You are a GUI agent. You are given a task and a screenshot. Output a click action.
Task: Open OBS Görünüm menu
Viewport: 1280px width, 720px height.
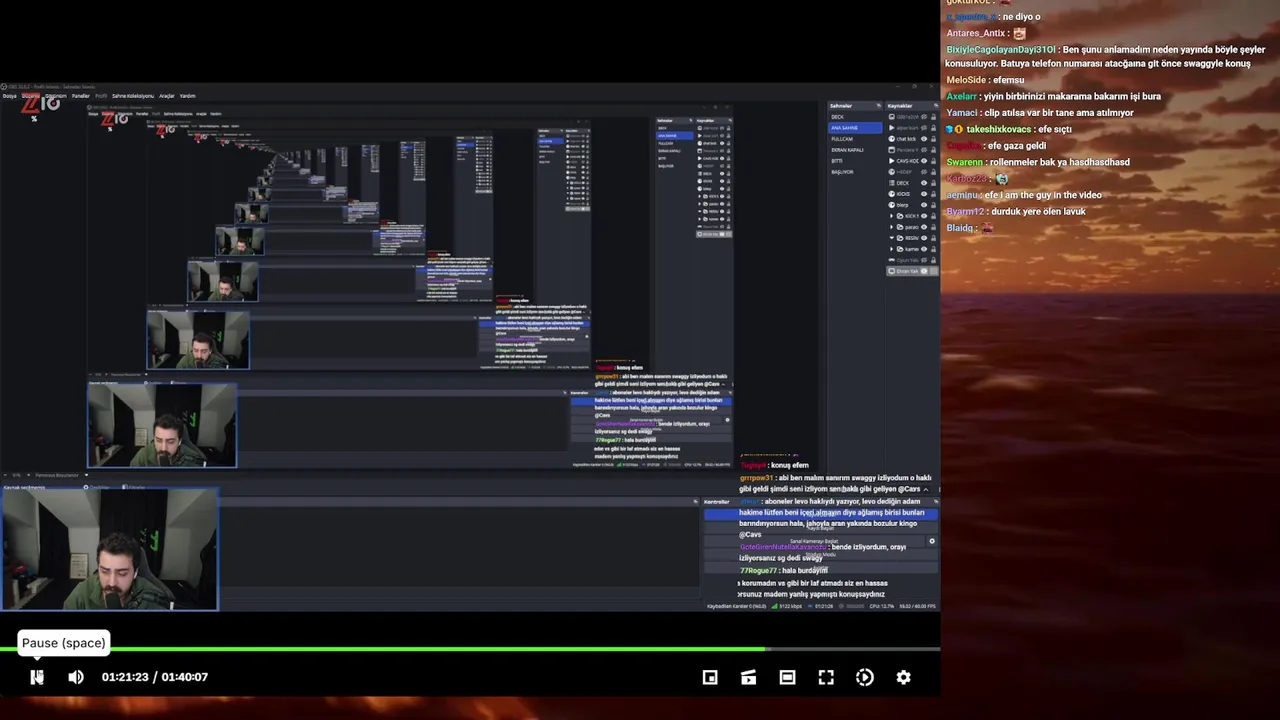pos(56,96)
